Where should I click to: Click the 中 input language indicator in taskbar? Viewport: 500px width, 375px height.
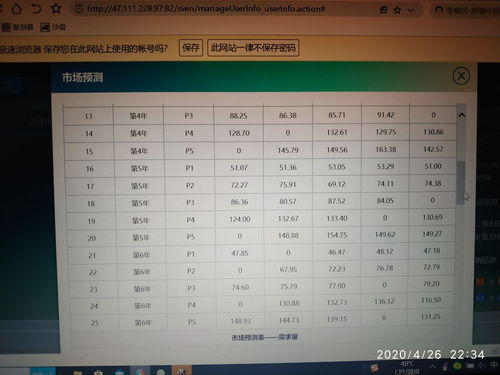pos(494,365)
